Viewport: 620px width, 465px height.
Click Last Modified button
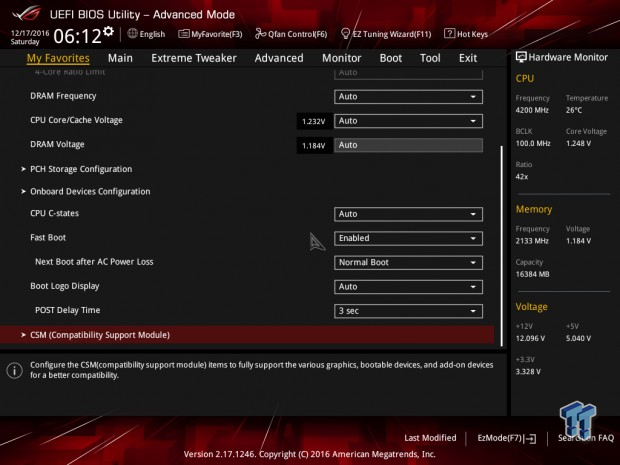tap(430, 438)
